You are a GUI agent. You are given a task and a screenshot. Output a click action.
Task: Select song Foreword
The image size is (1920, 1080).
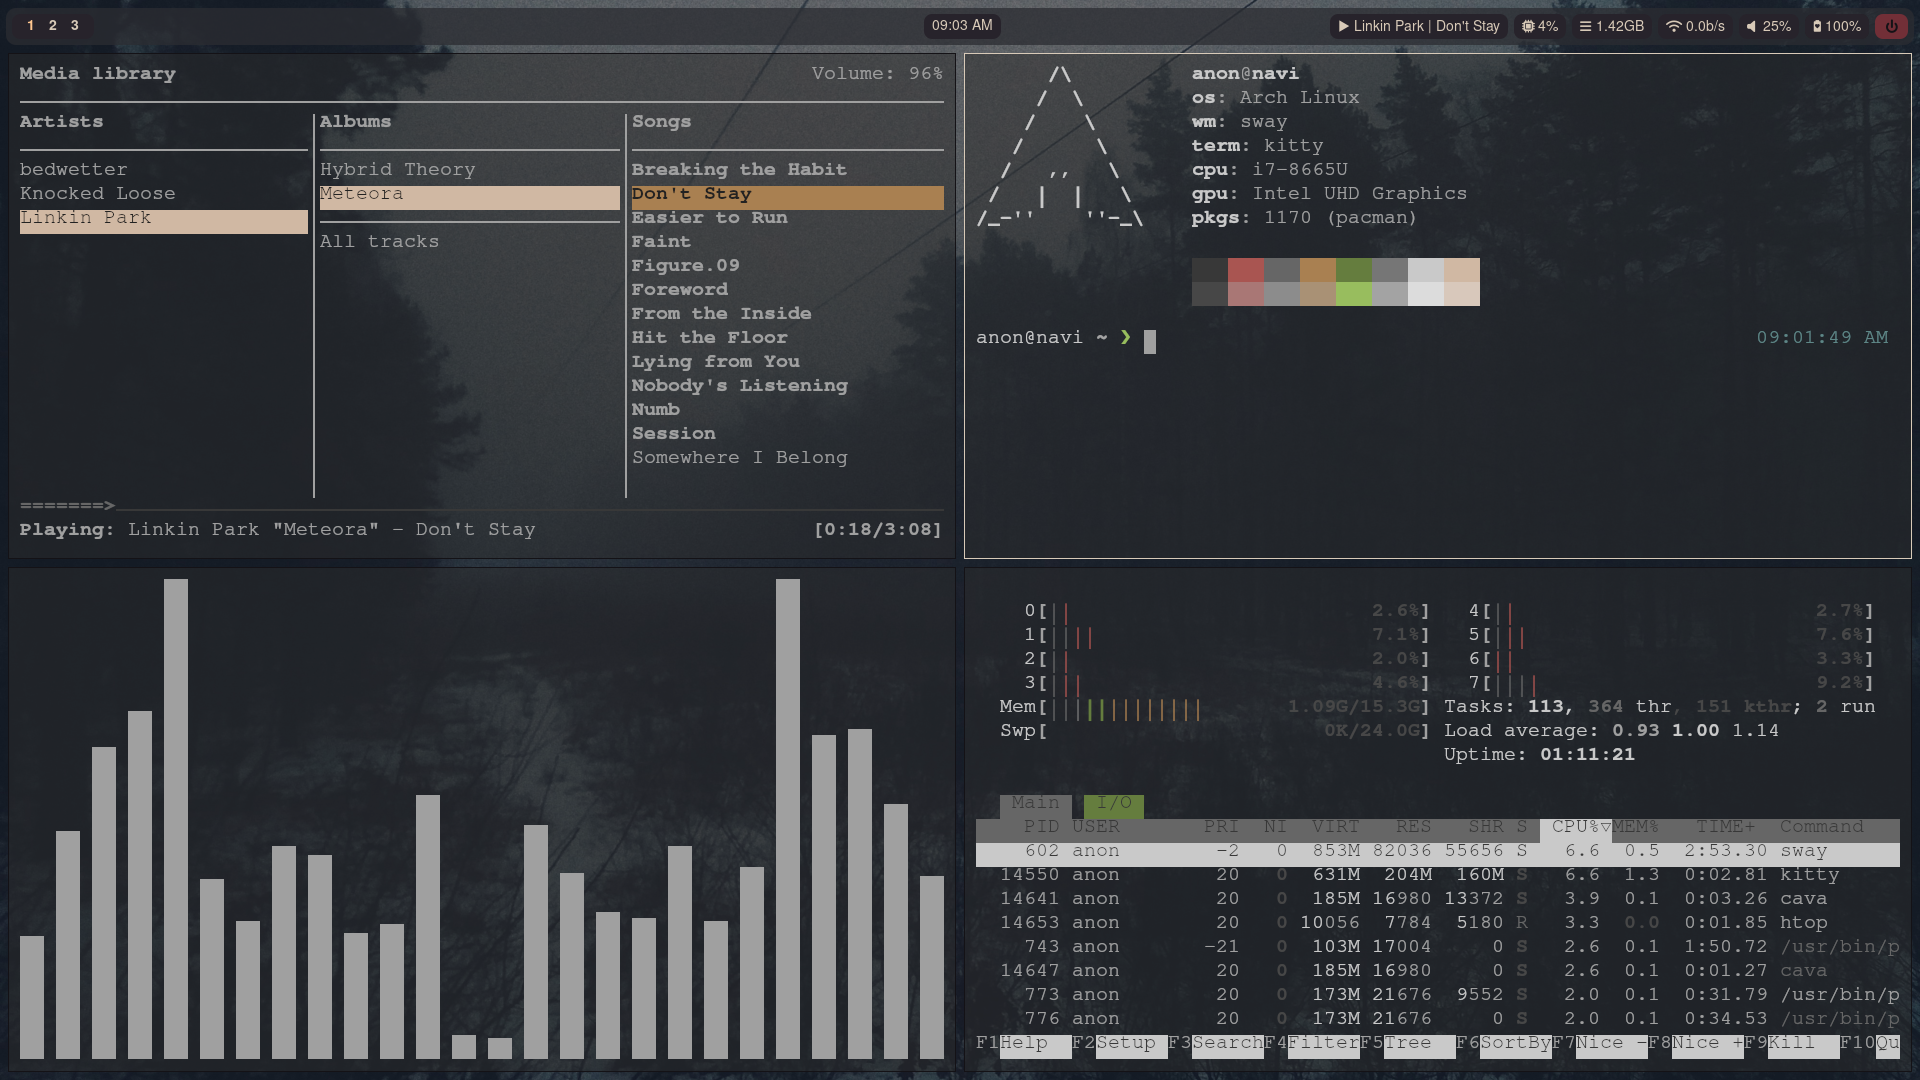click(x=787, y=290)
